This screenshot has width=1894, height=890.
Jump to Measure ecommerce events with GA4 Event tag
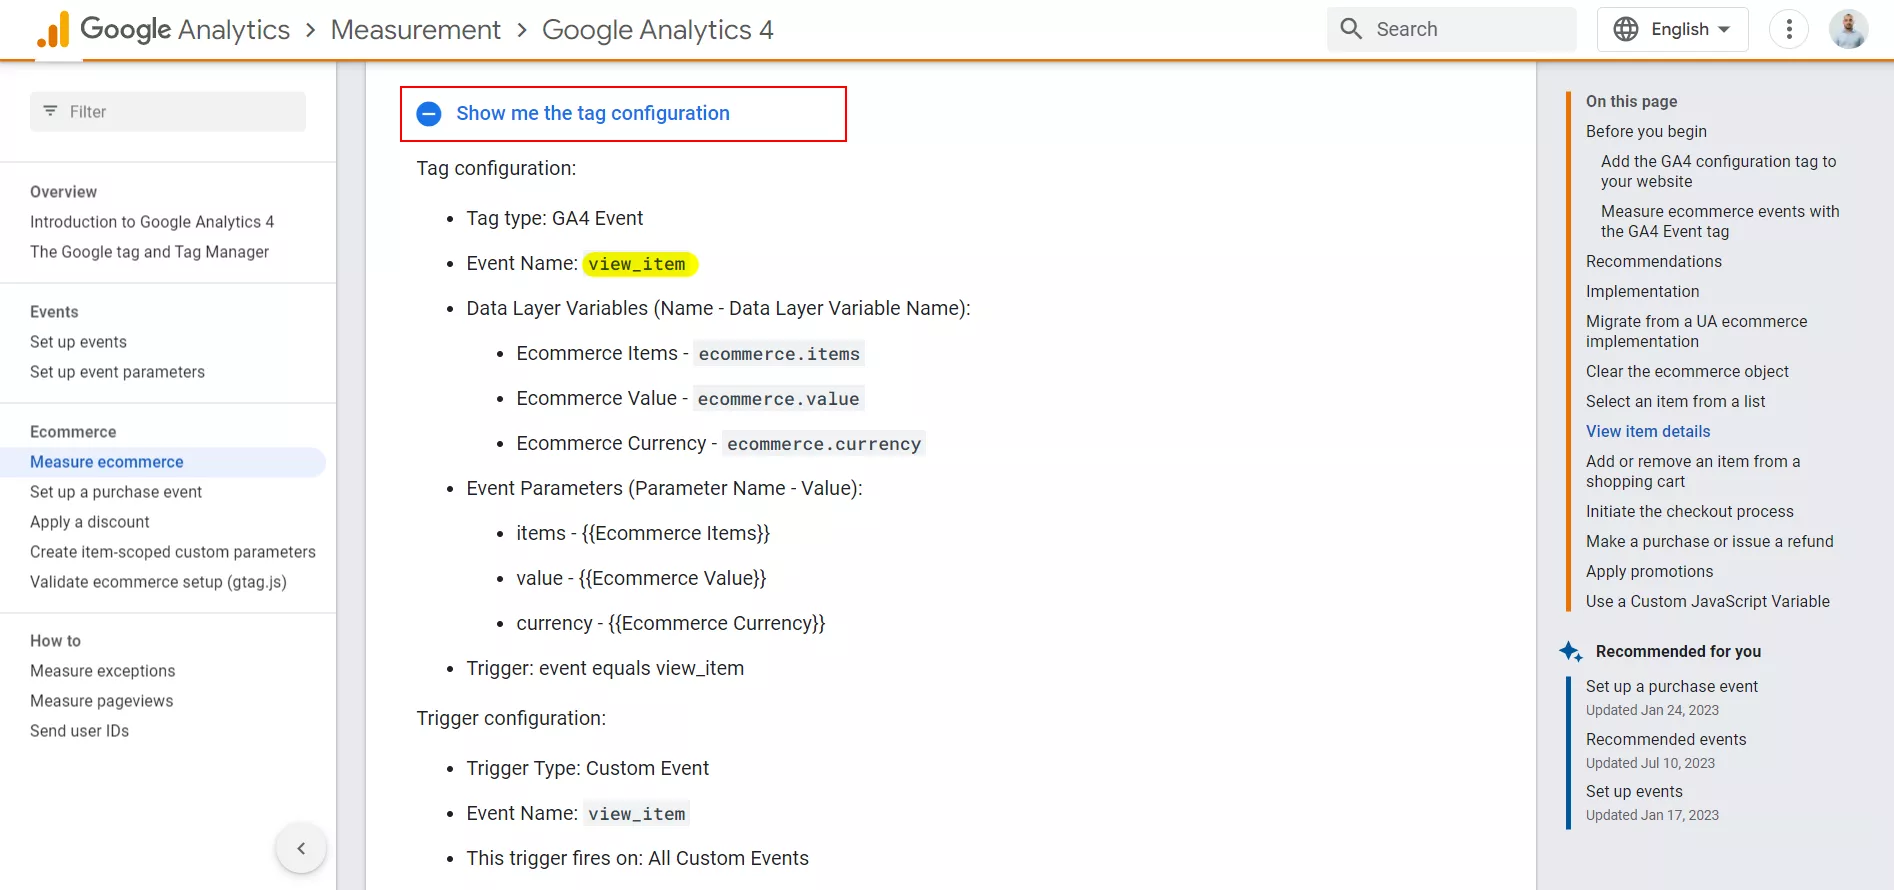pos(1720,221)
